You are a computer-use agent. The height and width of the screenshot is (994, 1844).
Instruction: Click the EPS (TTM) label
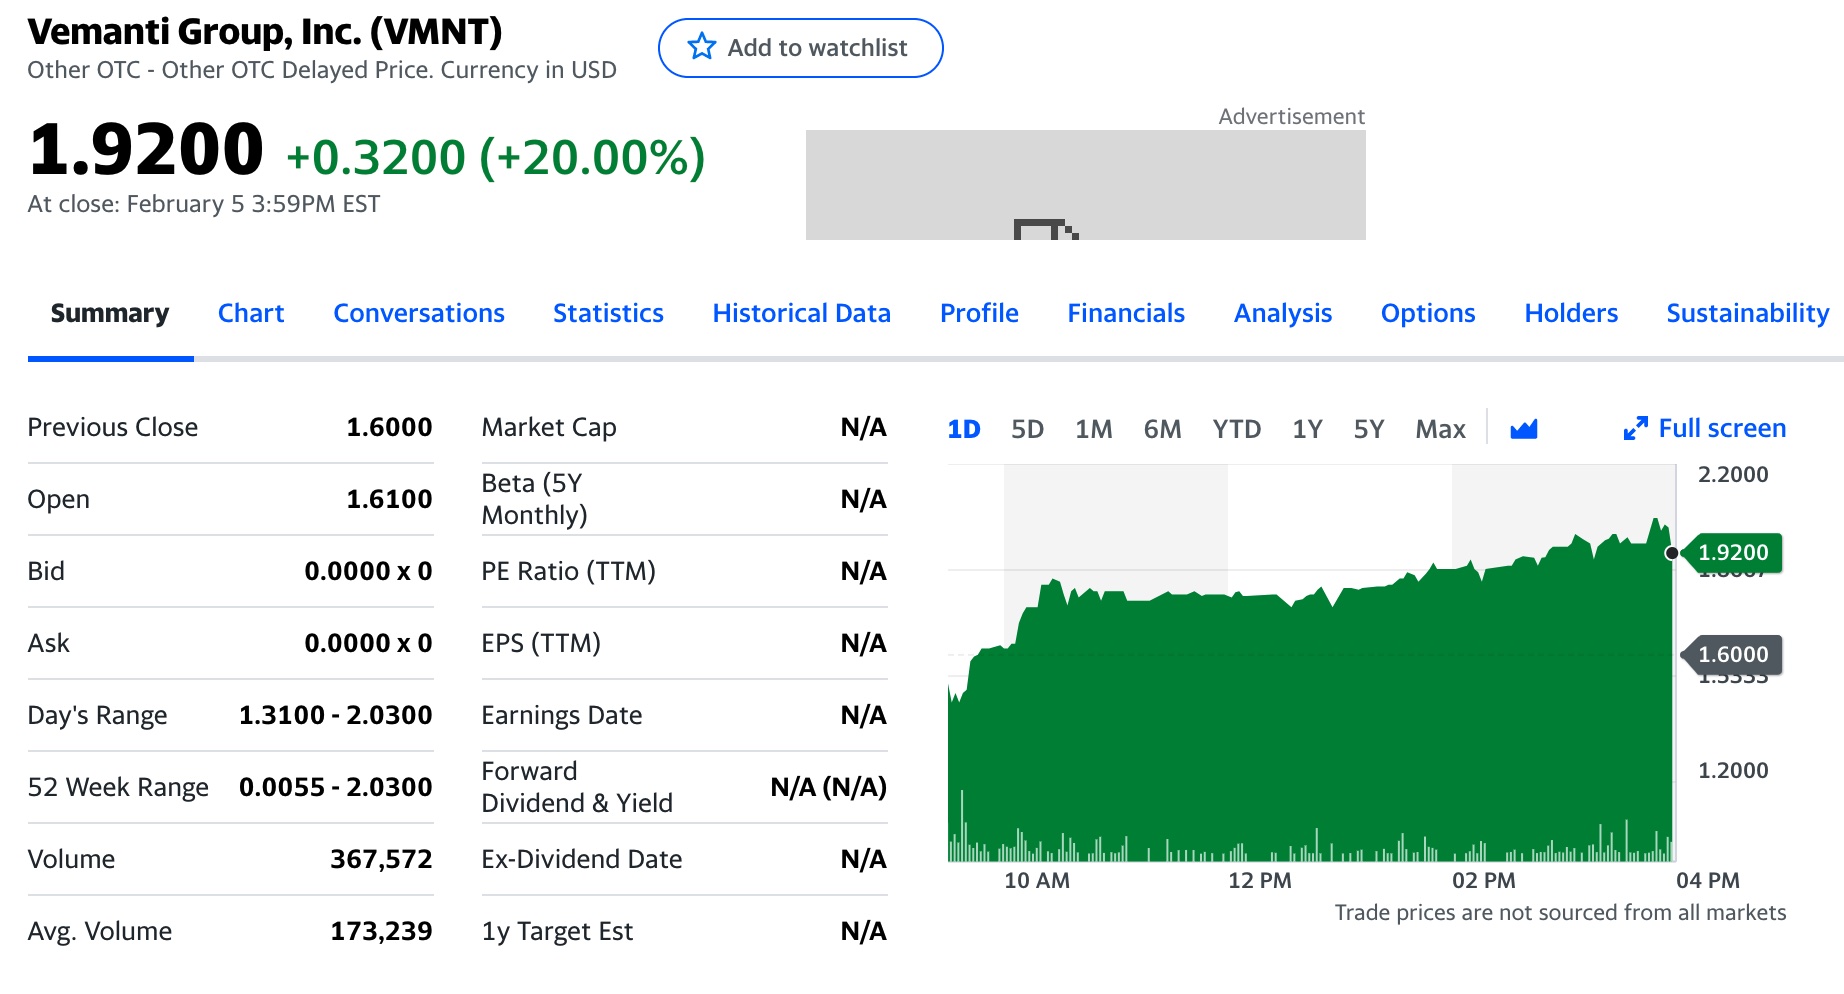[541, 643]
